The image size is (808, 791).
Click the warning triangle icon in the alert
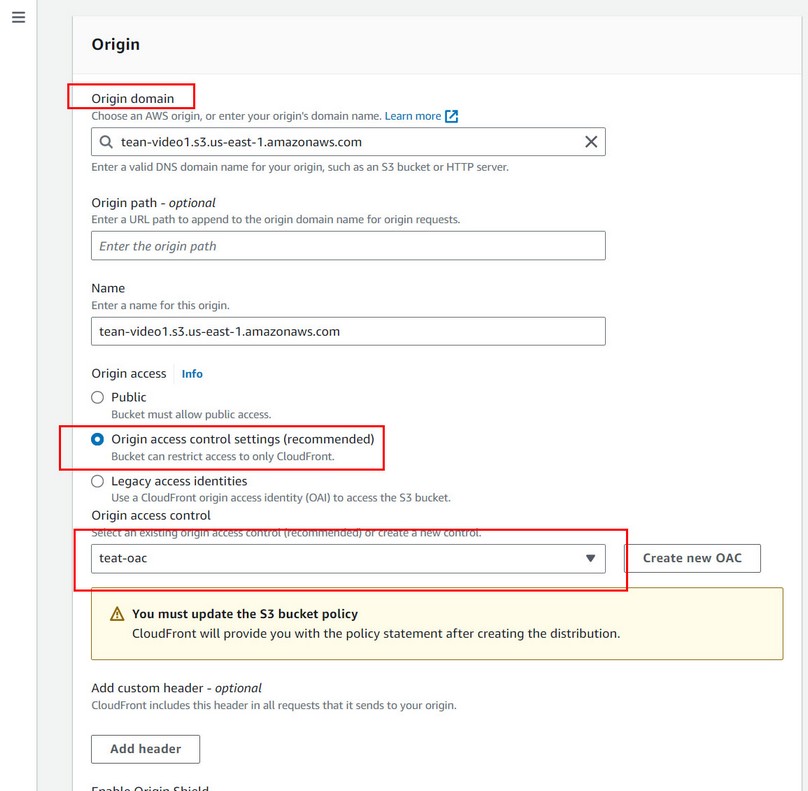117,614
